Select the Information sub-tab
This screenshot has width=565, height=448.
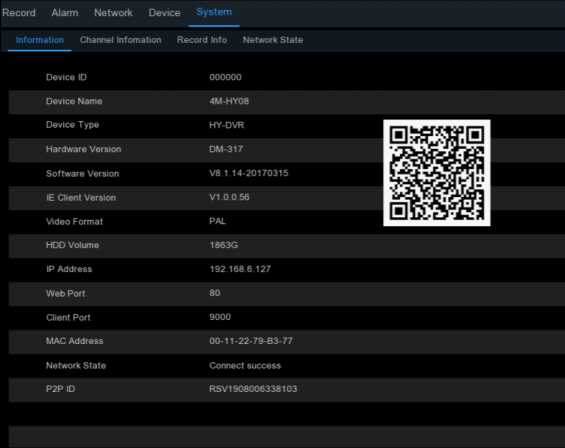point(40,40)
